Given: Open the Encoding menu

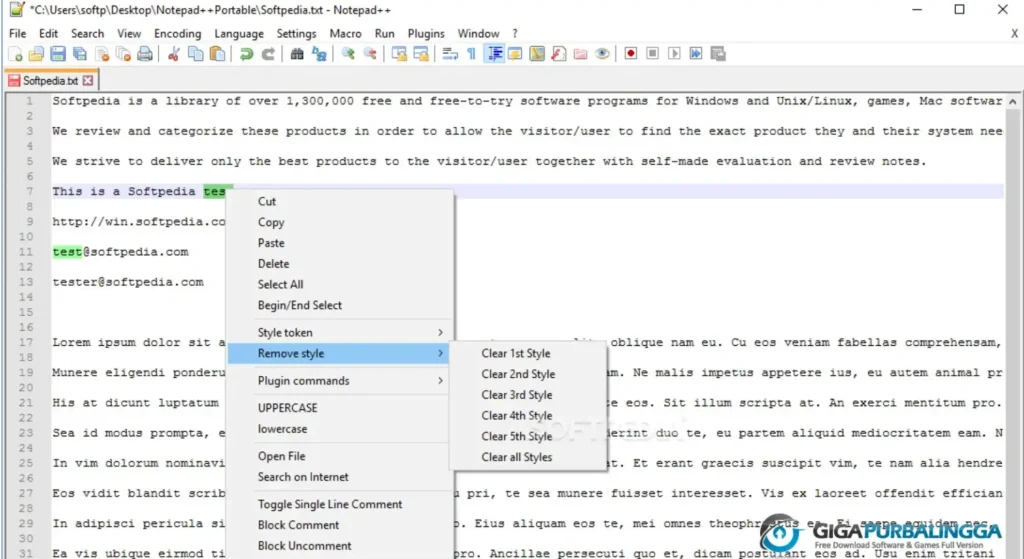Looking at the screenshot, I should [178, 33].
